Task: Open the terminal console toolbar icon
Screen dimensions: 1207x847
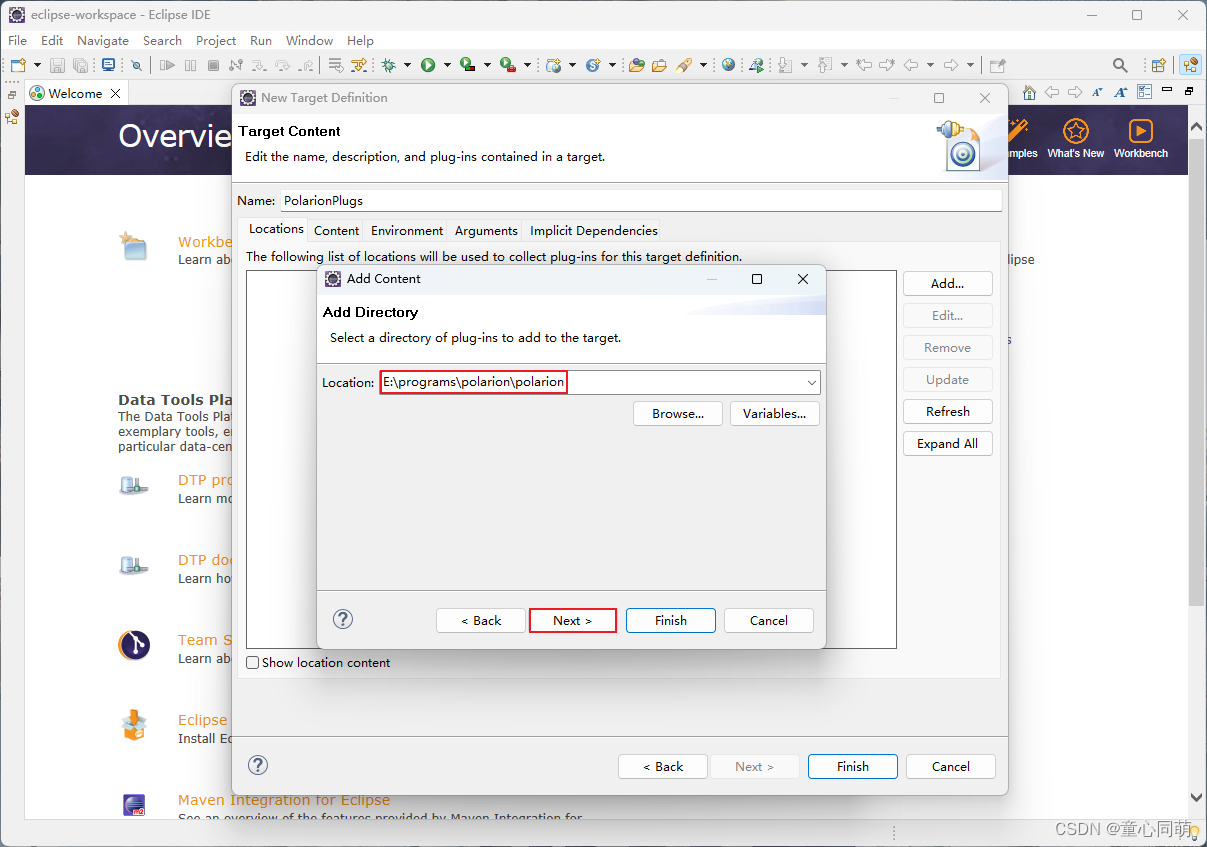Action: 108,65
